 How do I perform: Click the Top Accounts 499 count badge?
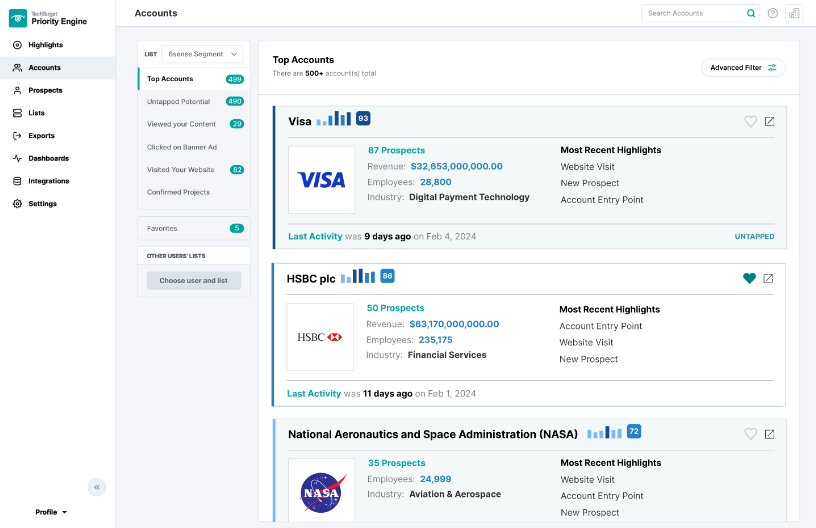235,79
